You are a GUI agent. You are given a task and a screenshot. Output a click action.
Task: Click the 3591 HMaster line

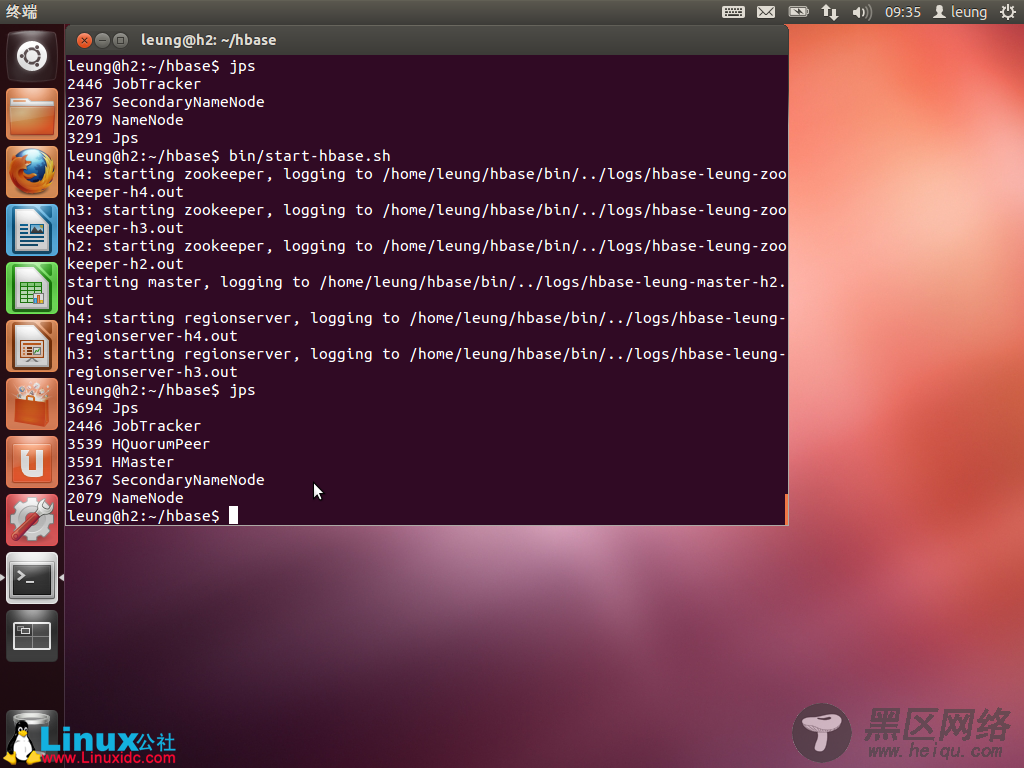coord(121,462)
